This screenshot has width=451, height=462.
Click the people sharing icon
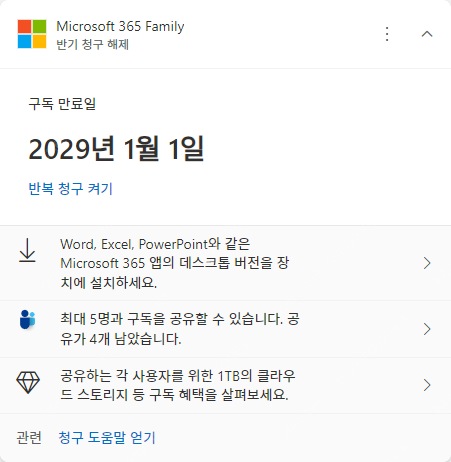pos(27,319)
